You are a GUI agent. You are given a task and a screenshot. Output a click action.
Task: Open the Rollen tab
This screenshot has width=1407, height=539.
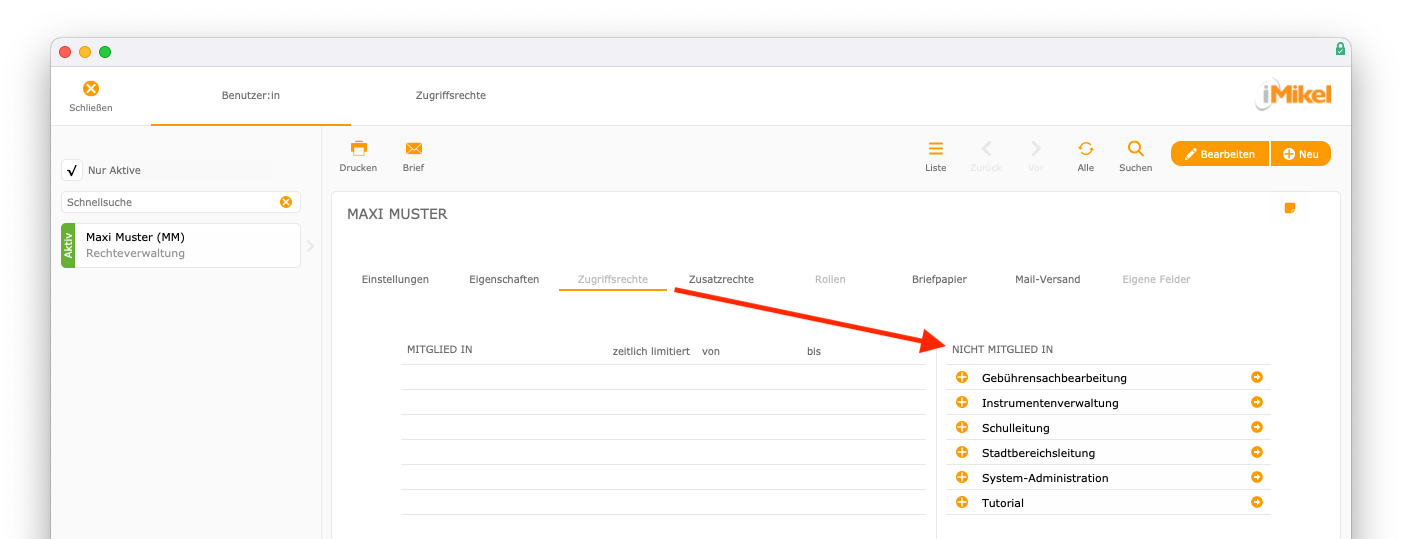[830, 279]
